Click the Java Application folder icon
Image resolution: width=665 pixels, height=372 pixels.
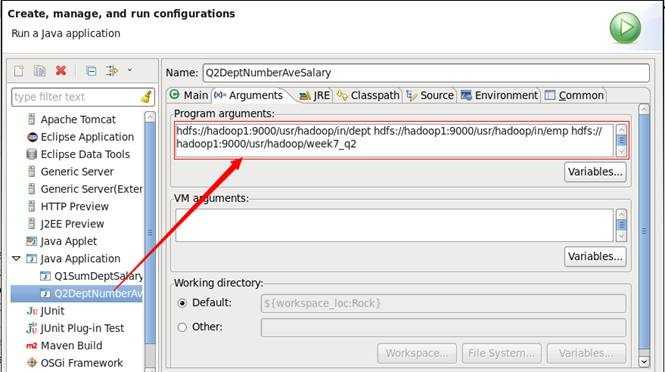coord(31,258)
